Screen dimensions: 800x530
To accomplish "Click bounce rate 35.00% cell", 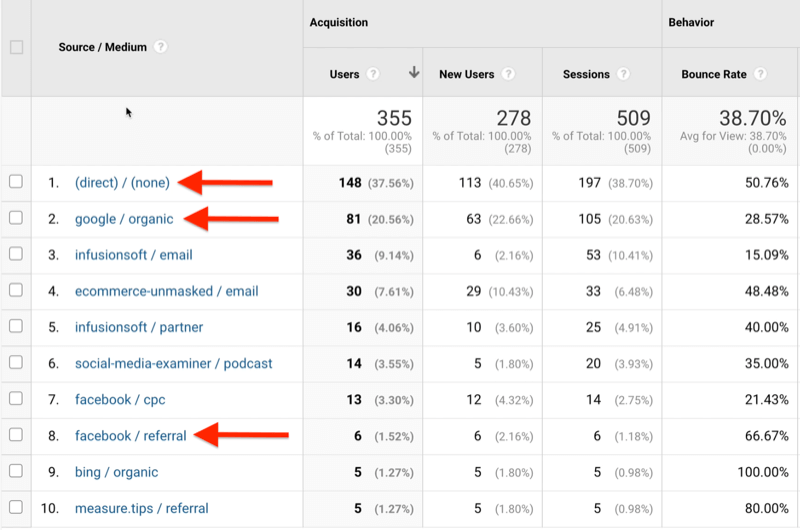I will click(x=767, y=364).
